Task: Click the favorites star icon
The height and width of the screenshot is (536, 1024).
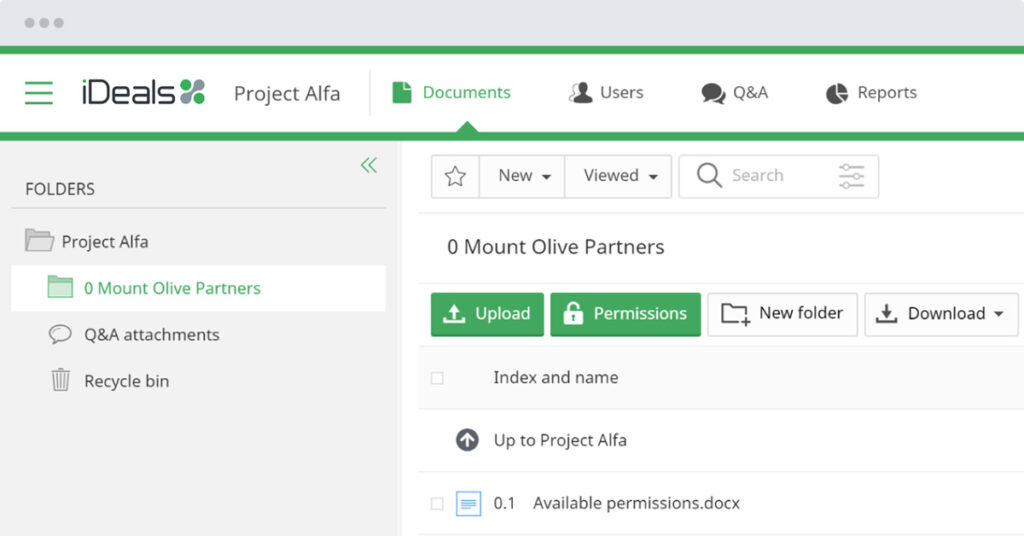Action: point(455,176)
